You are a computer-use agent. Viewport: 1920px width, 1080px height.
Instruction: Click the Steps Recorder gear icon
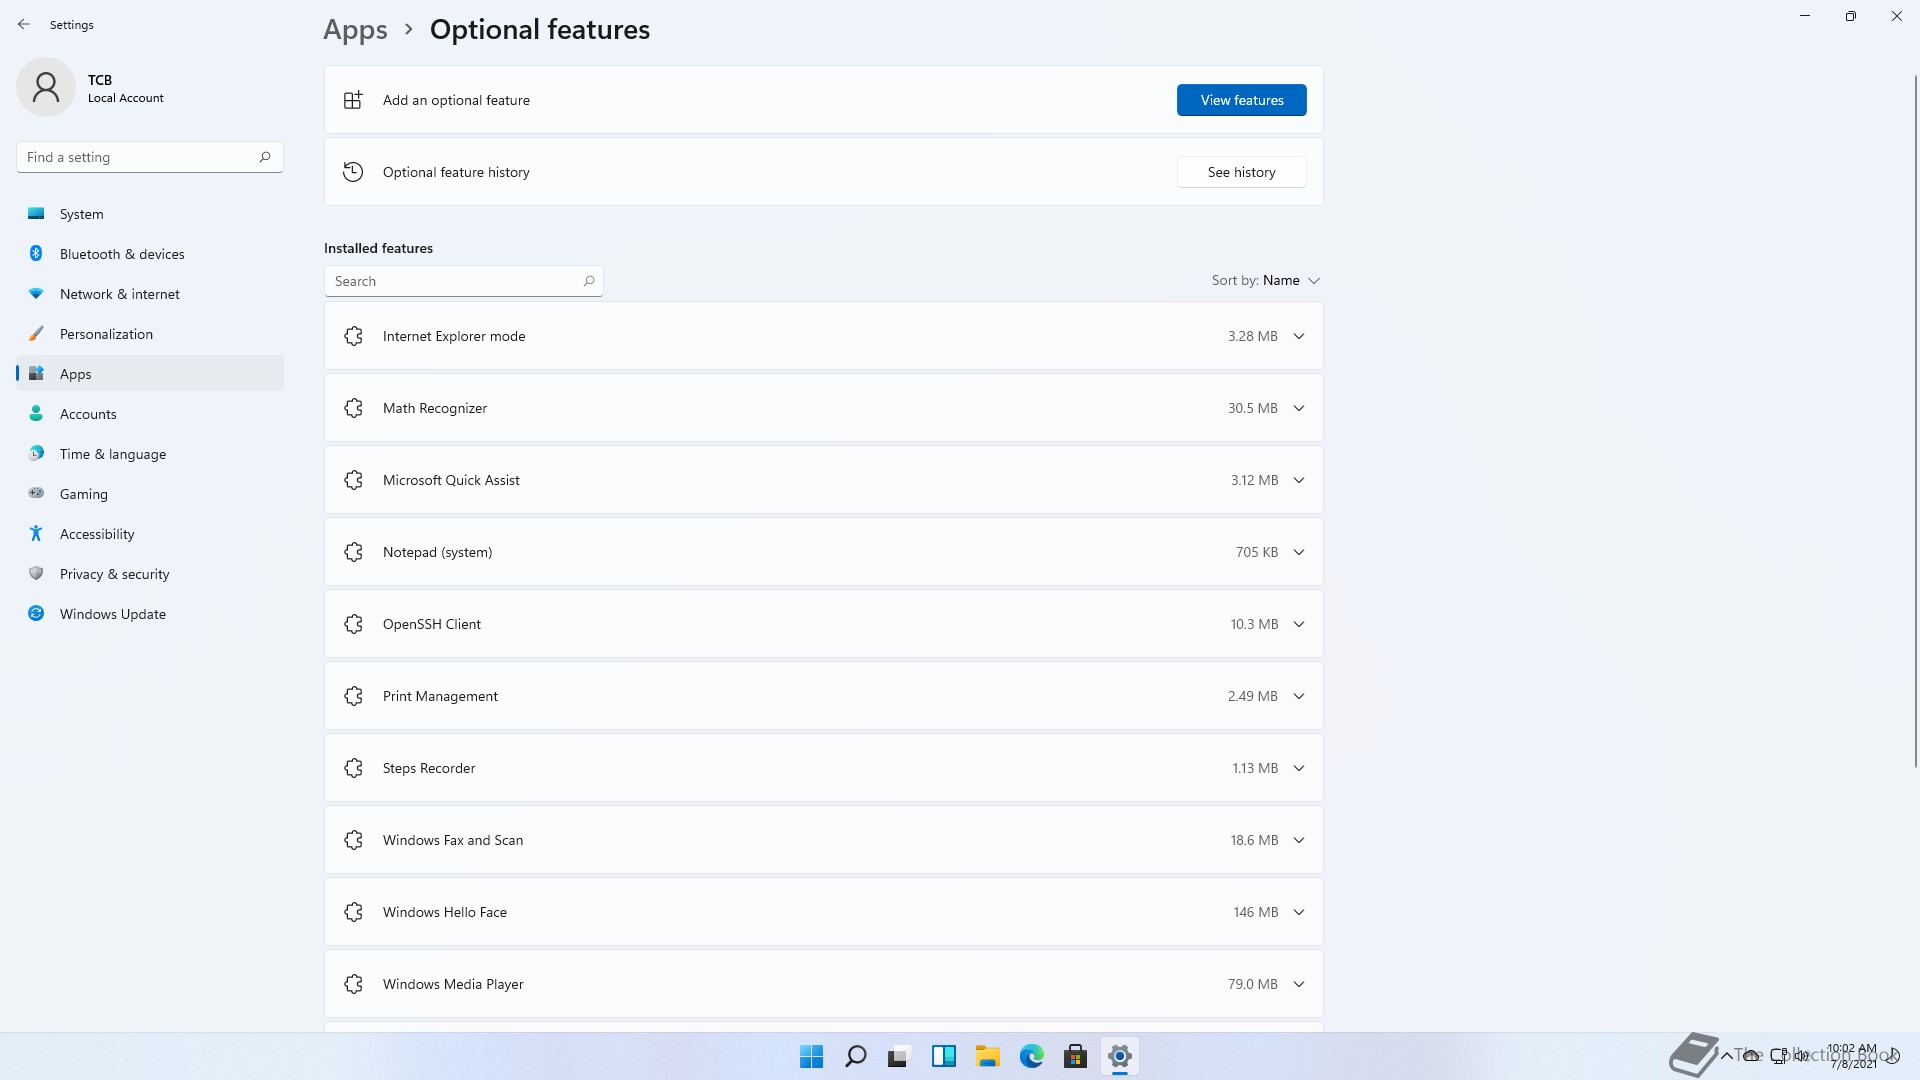click(x=353, y=768)
